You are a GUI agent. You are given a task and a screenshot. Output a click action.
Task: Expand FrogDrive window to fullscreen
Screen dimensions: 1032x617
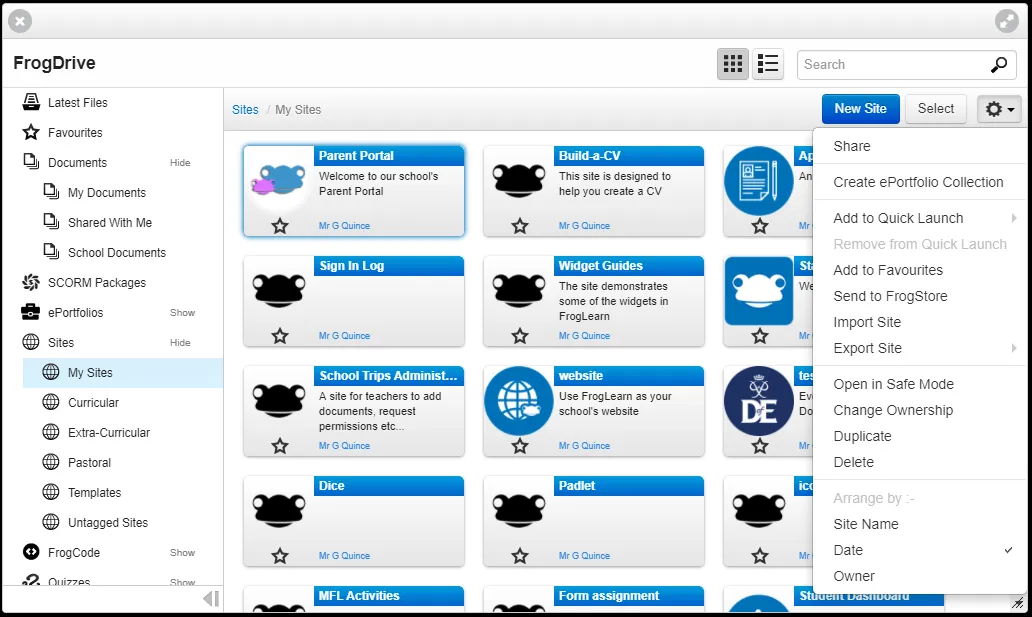point(1007,21)
